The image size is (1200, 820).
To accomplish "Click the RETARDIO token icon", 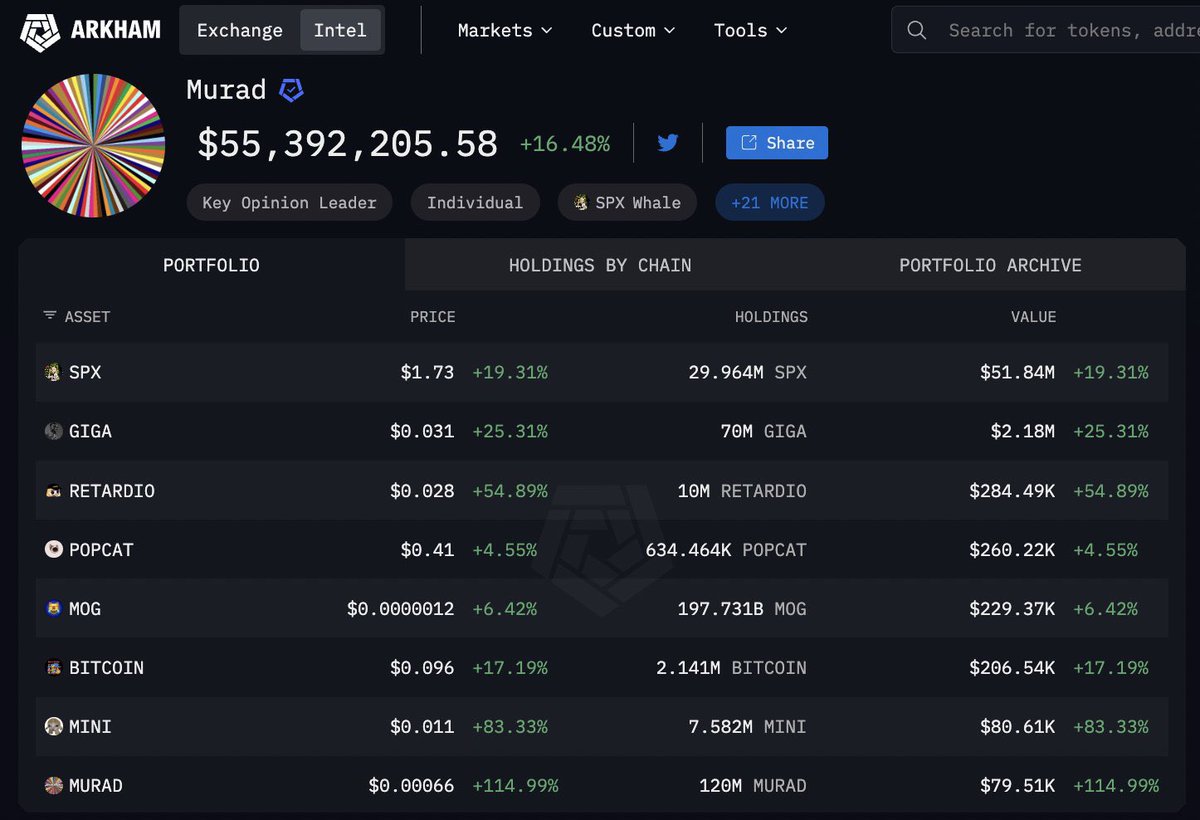I will coord(54,491).
